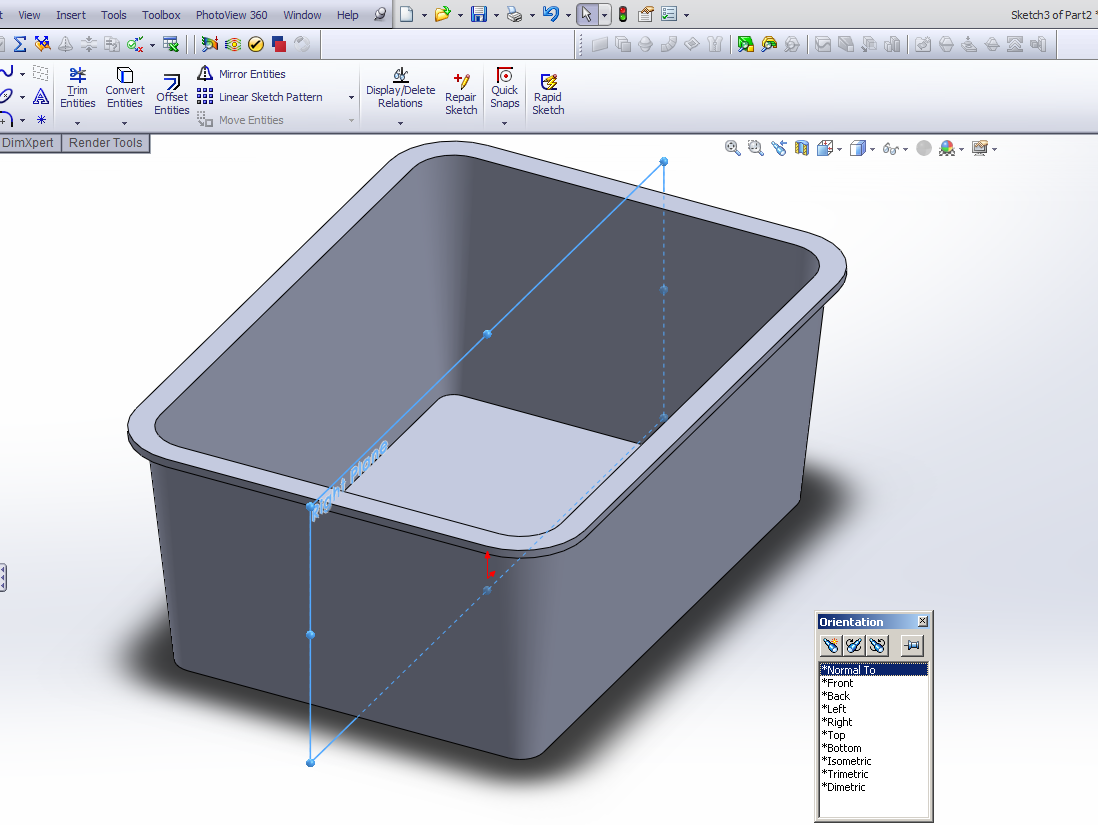Screen dimensions: 1098x825
Task: Click Zoom to Fit magnifier icon
Action: click(x=732, y=148)
